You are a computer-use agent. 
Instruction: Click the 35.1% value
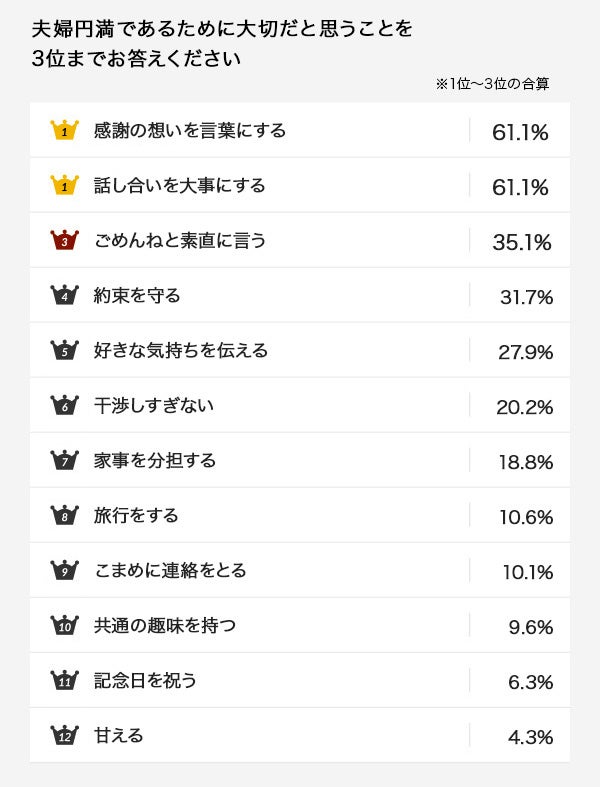(520, 241)
